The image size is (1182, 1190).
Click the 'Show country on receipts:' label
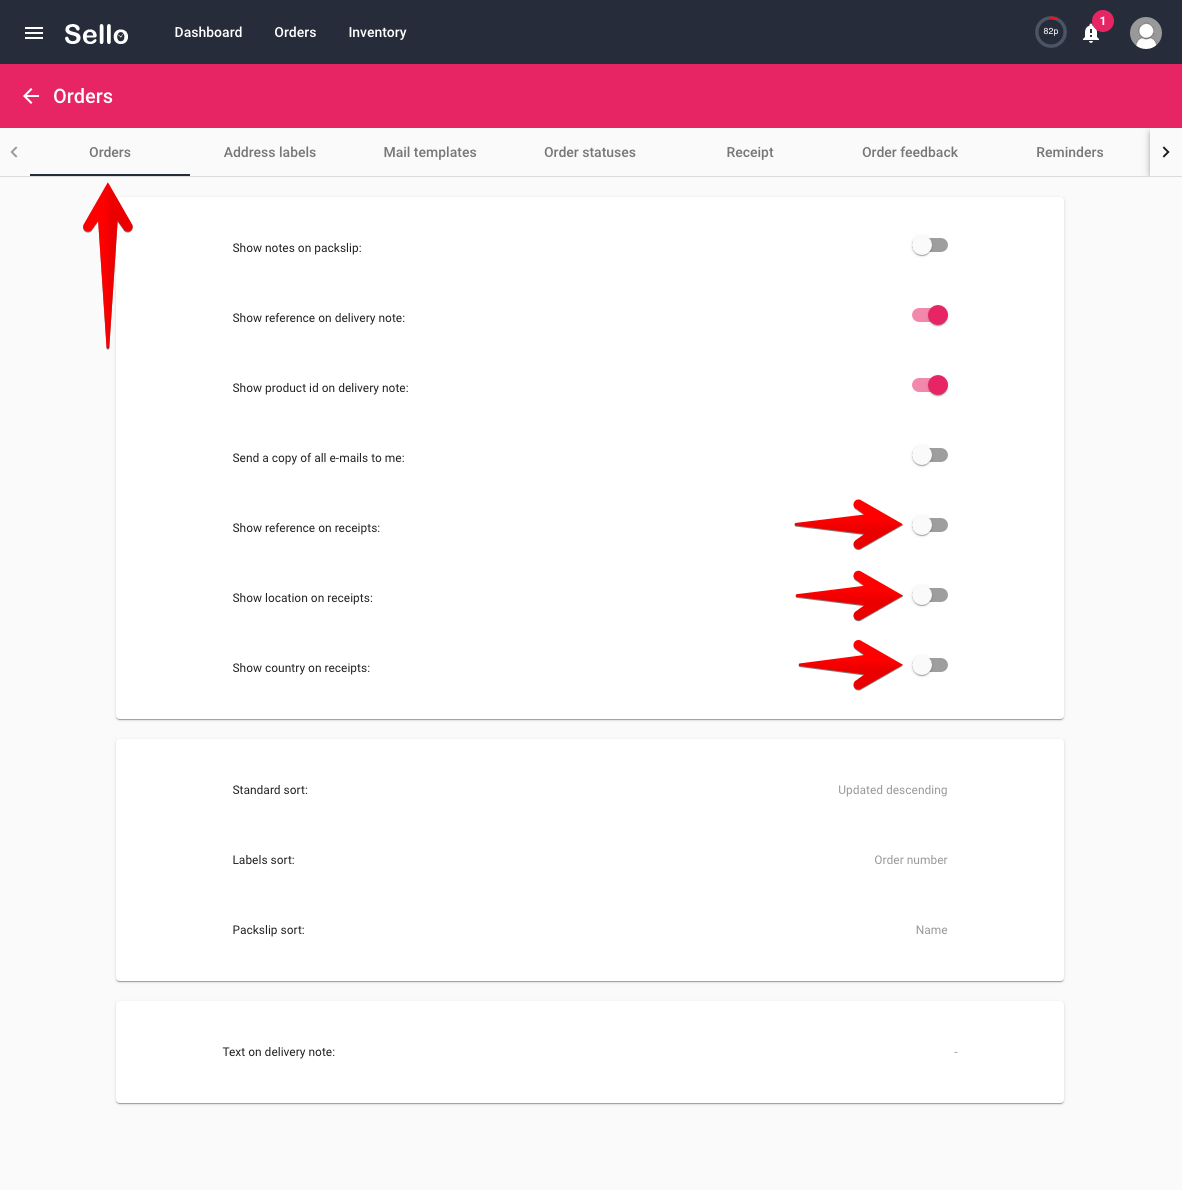pyautogui.click(x=301, y=668)
